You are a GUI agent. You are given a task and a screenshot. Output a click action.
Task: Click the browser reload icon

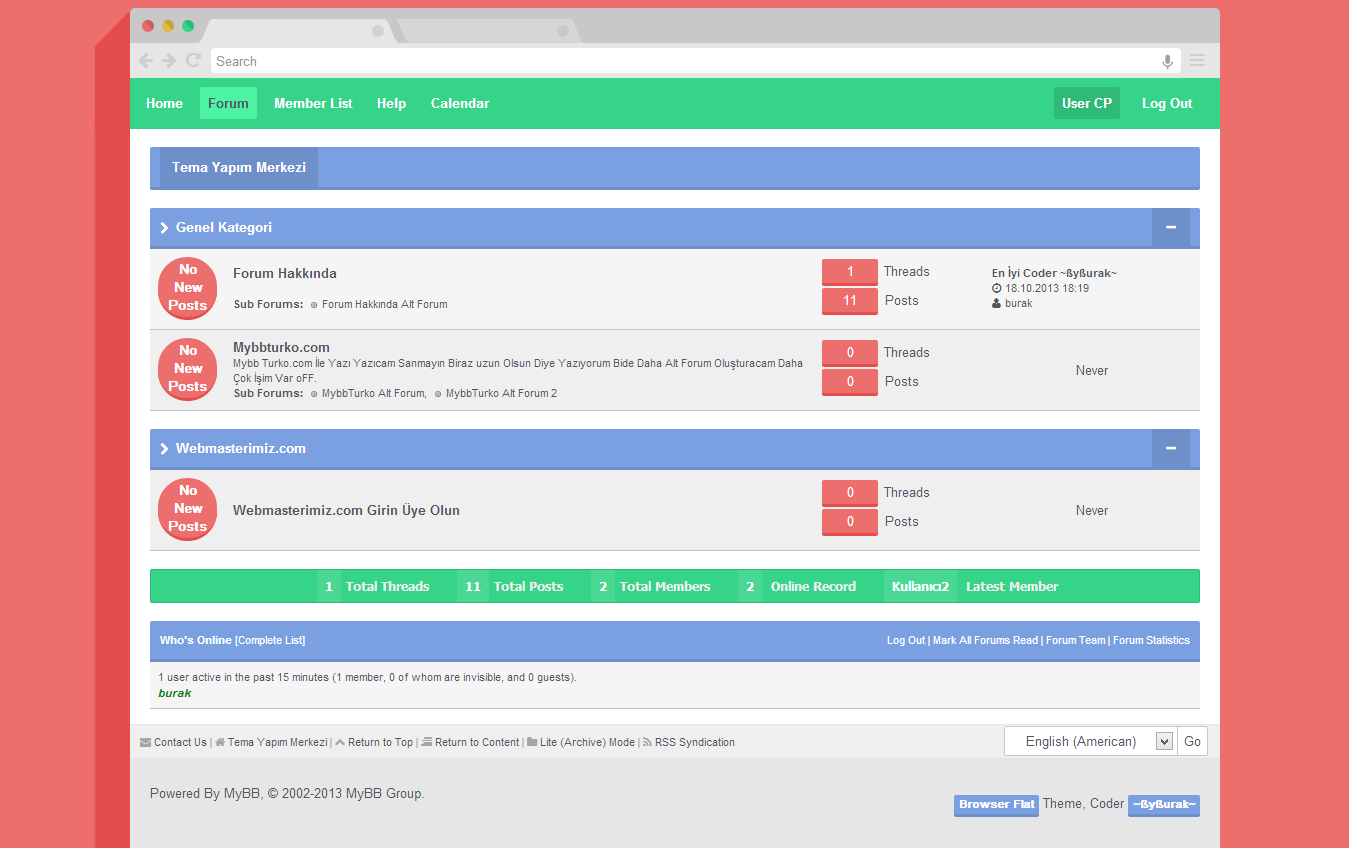coord(193,61)
